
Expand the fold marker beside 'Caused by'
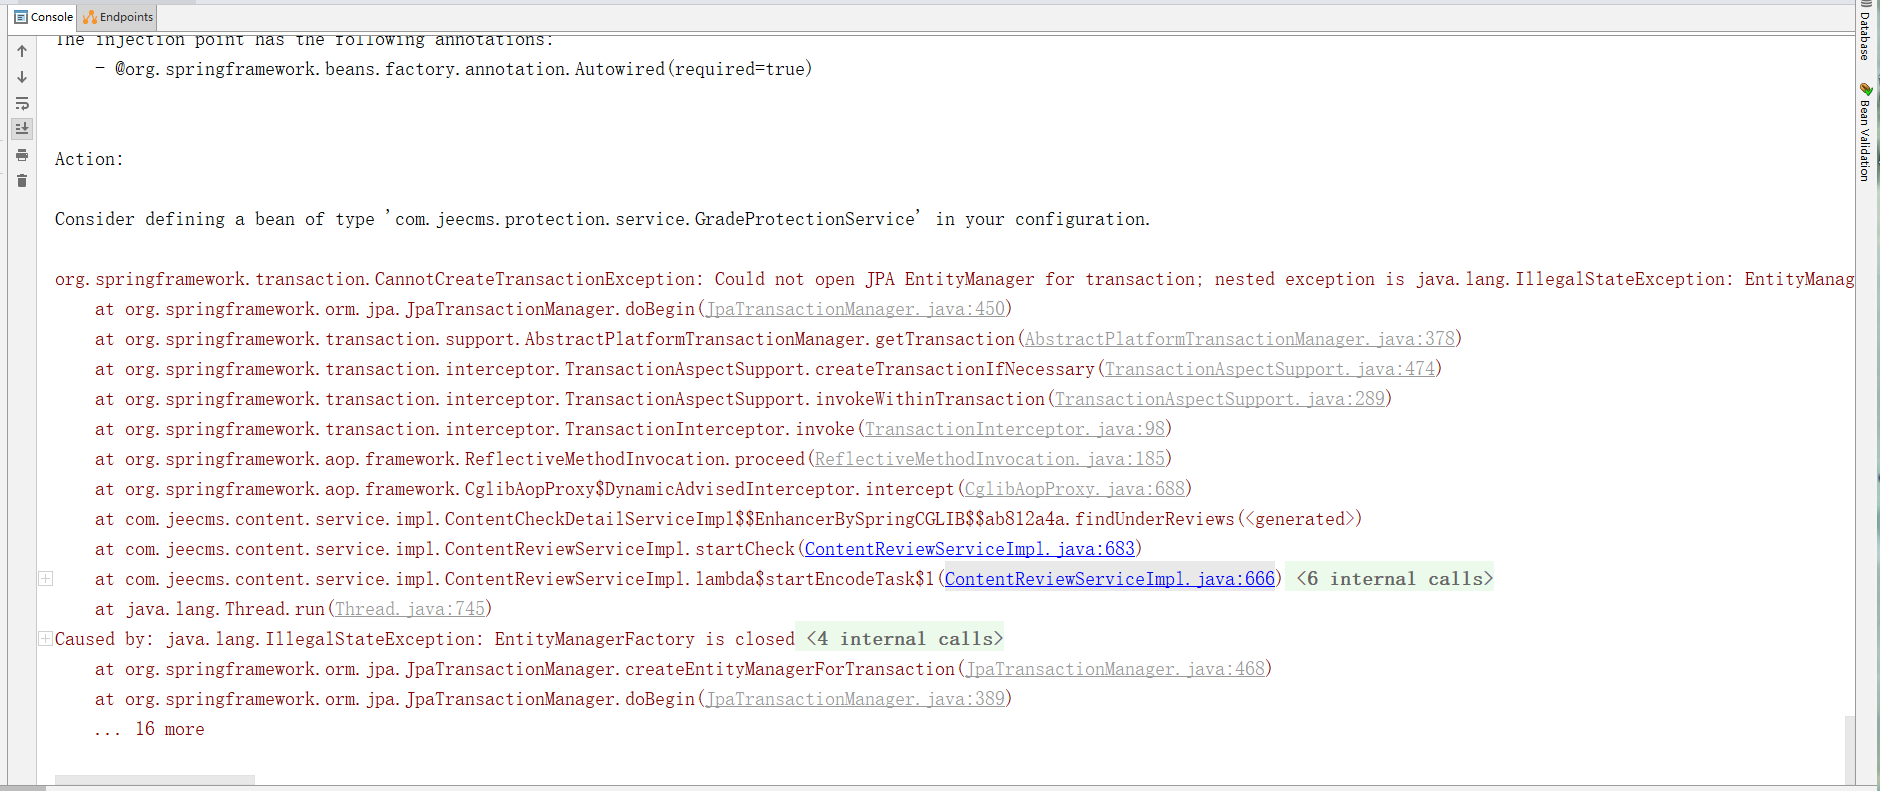[x=45, y=639]
